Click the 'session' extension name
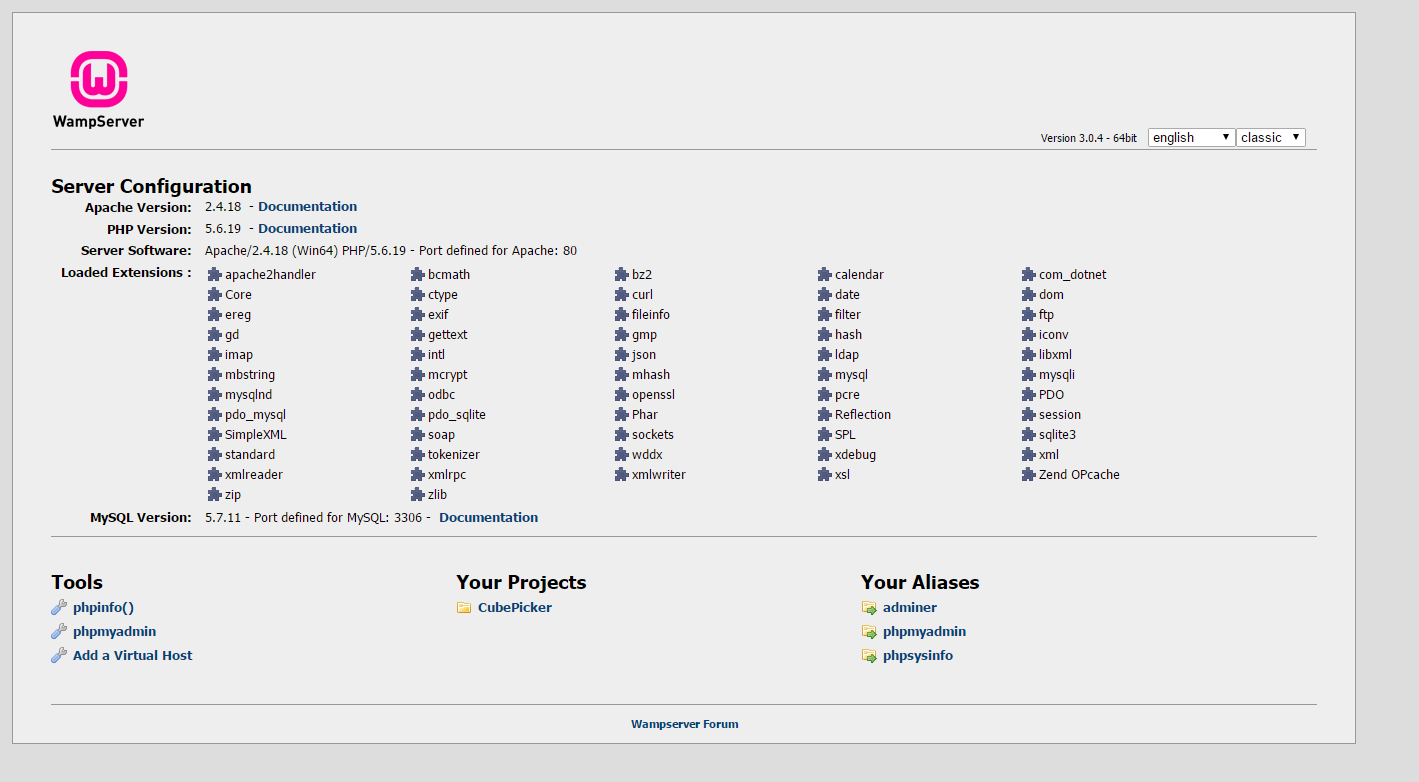 pos(1060,415)
